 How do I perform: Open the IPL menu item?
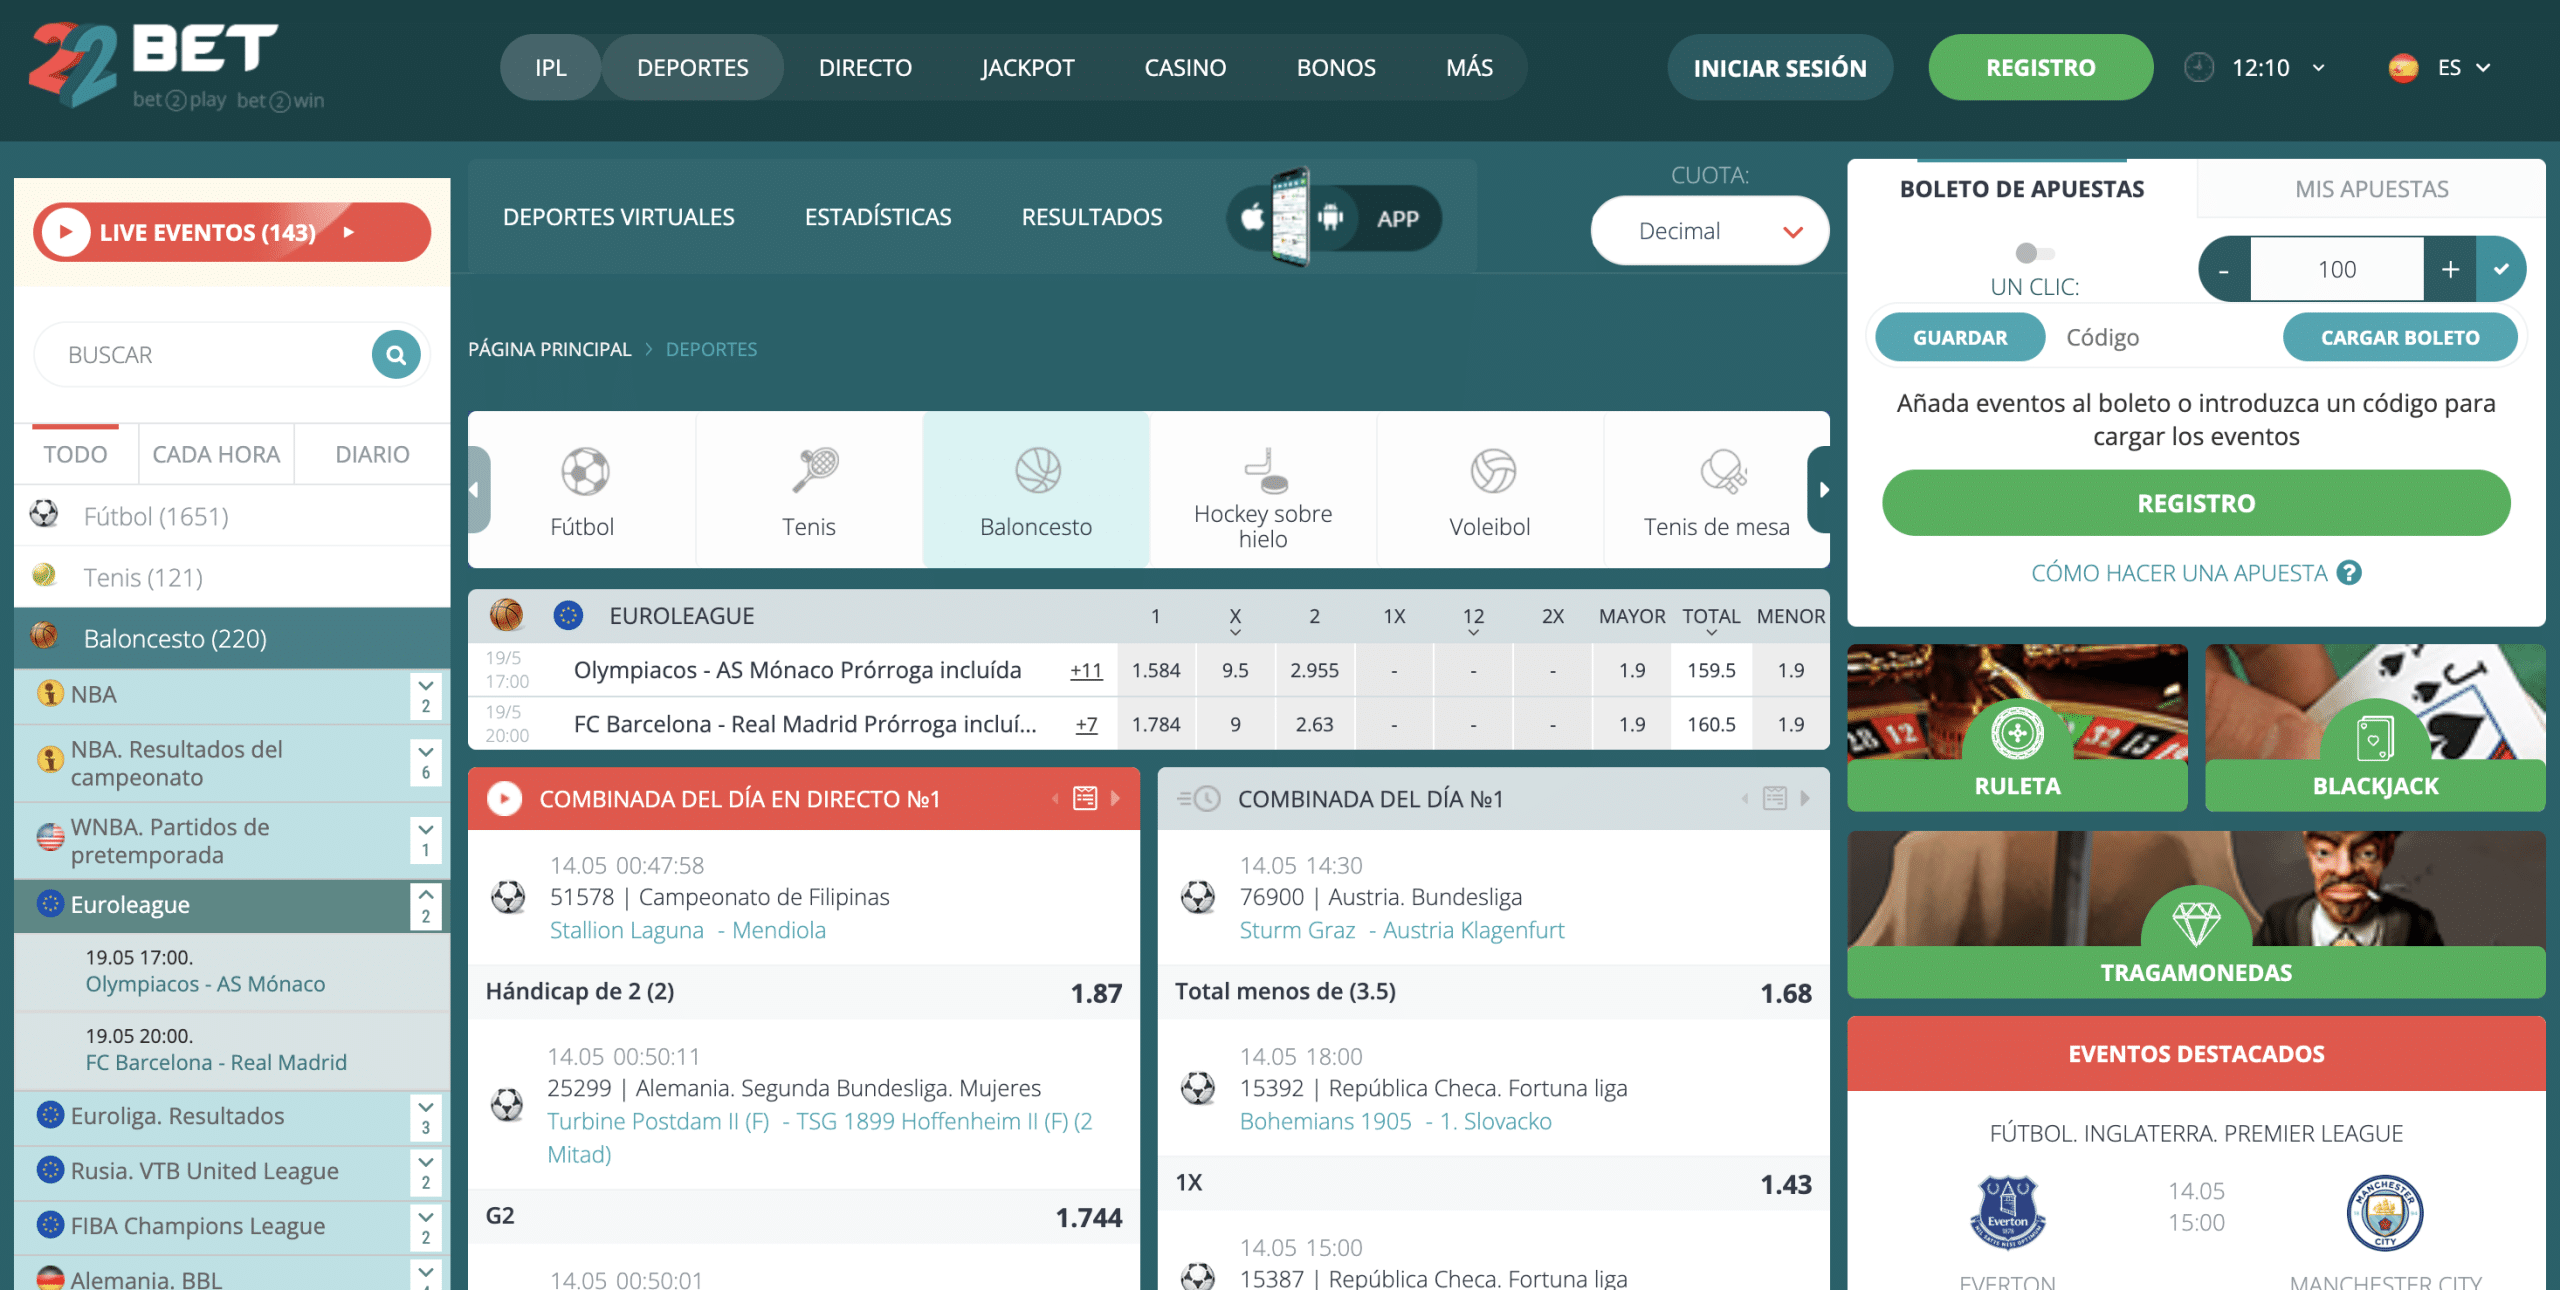pyautogui.click(x=550, y=67)
